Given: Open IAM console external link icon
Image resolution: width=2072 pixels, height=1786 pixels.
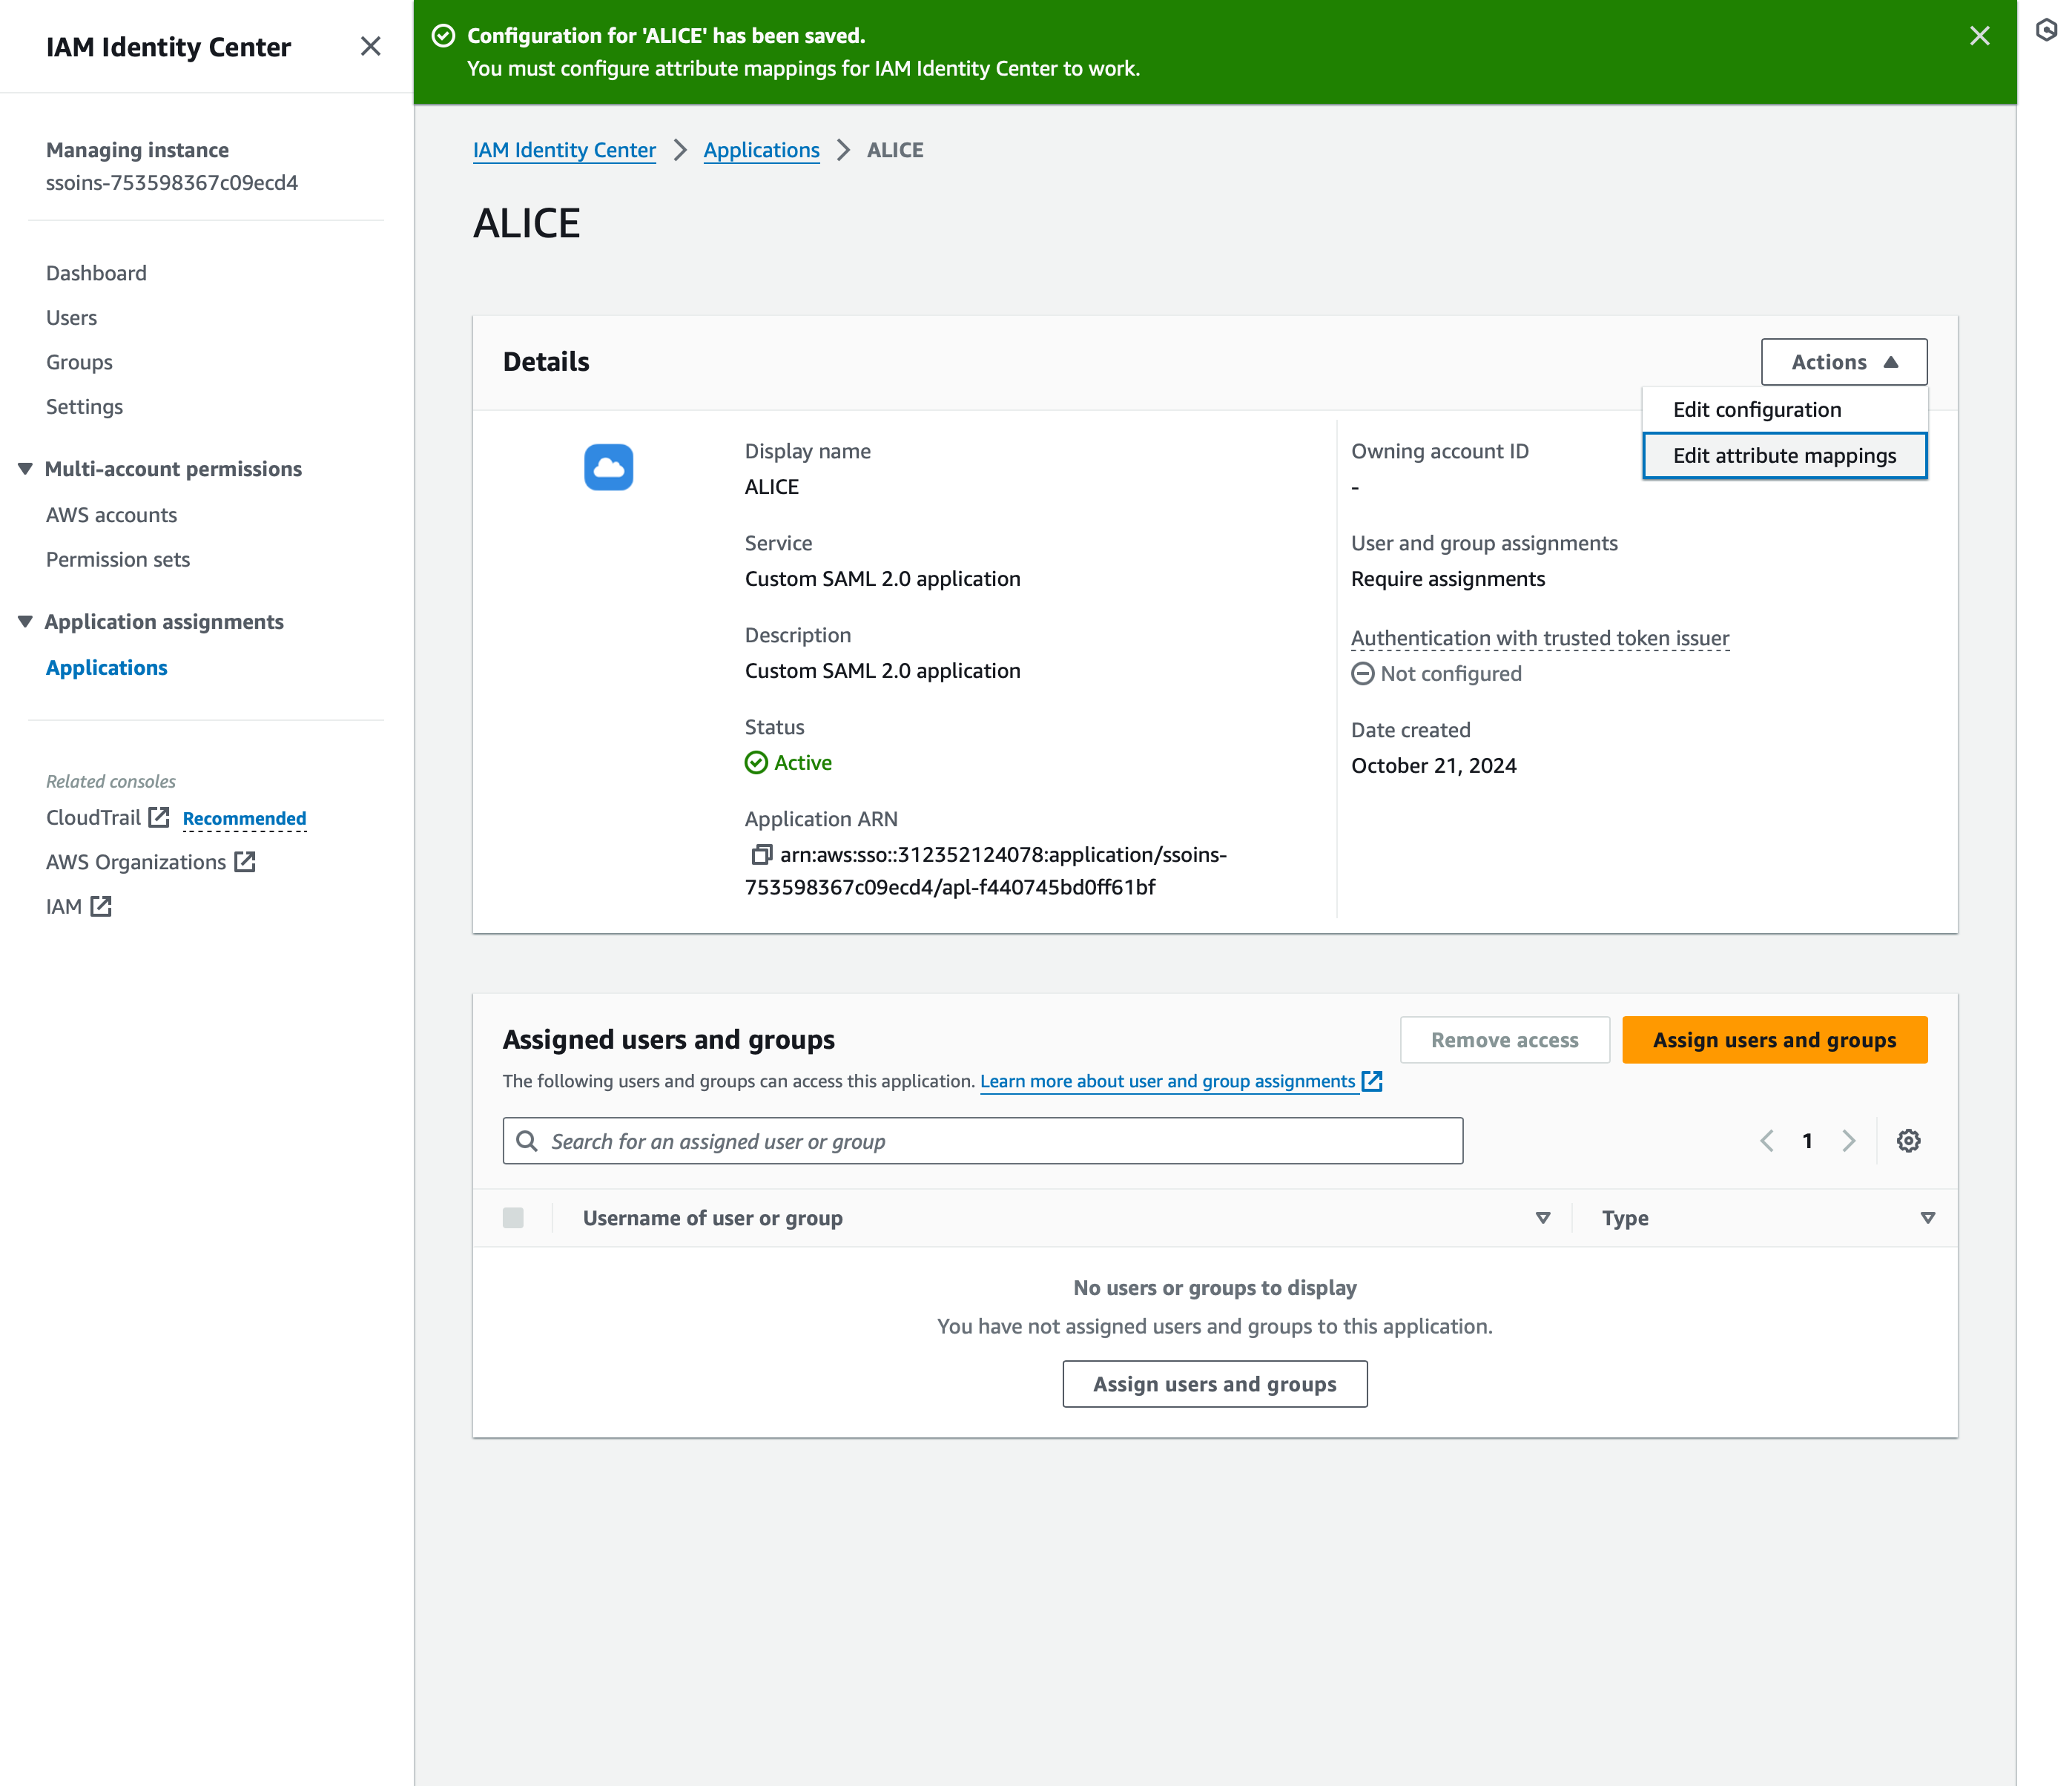Looking at the screenshot, I should pyautogui.click(x=101, y=906).
